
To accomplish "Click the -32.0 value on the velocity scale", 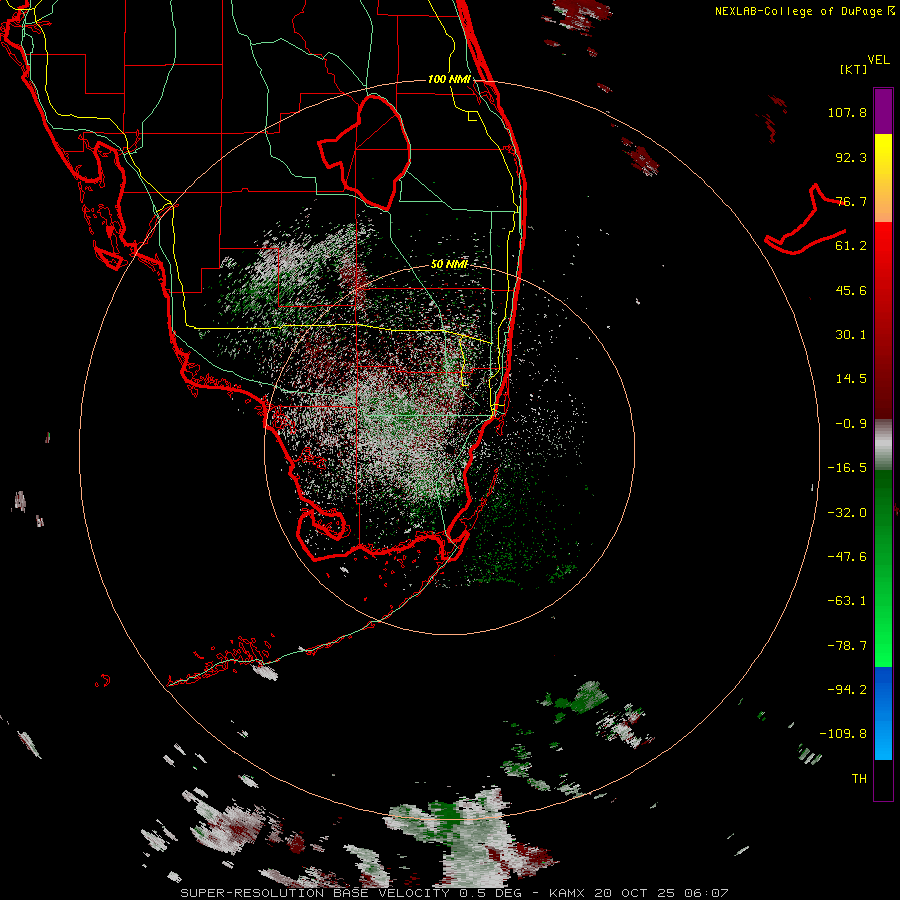I will [x=847, y=513].
